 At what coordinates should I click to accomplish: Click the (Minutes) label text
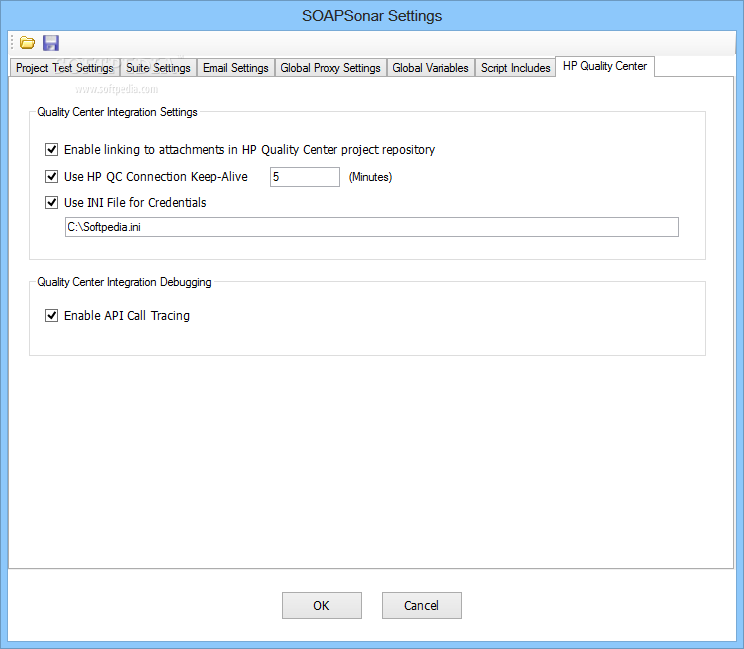pos(370,177)
